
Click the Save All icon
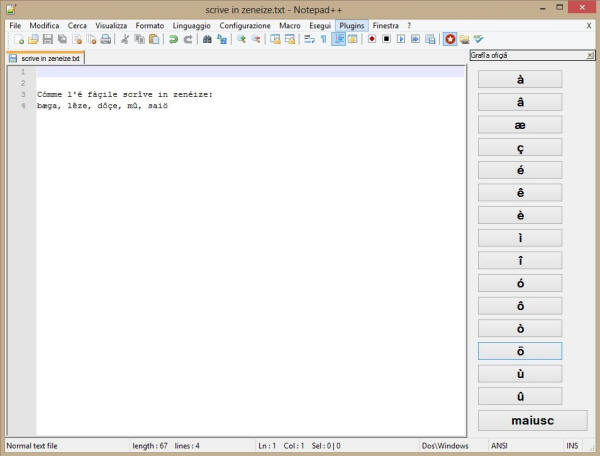pyautogui.click(x=62, y=39)
